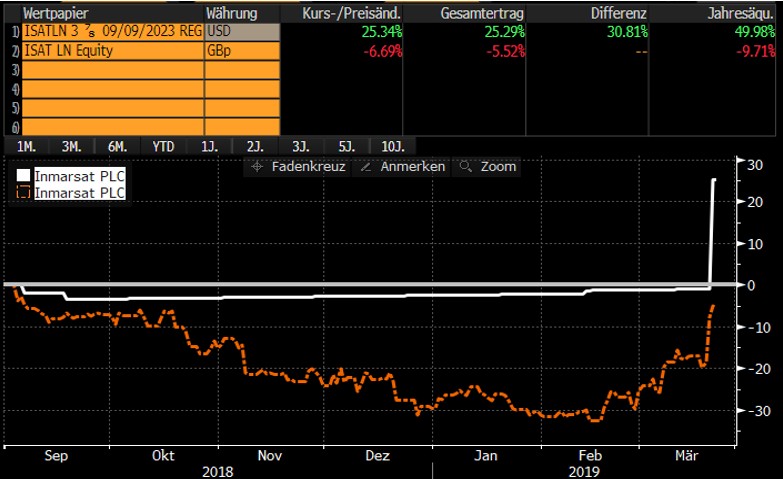
Task: Click the Gesamtertrag column header
Action: point(476,13)
